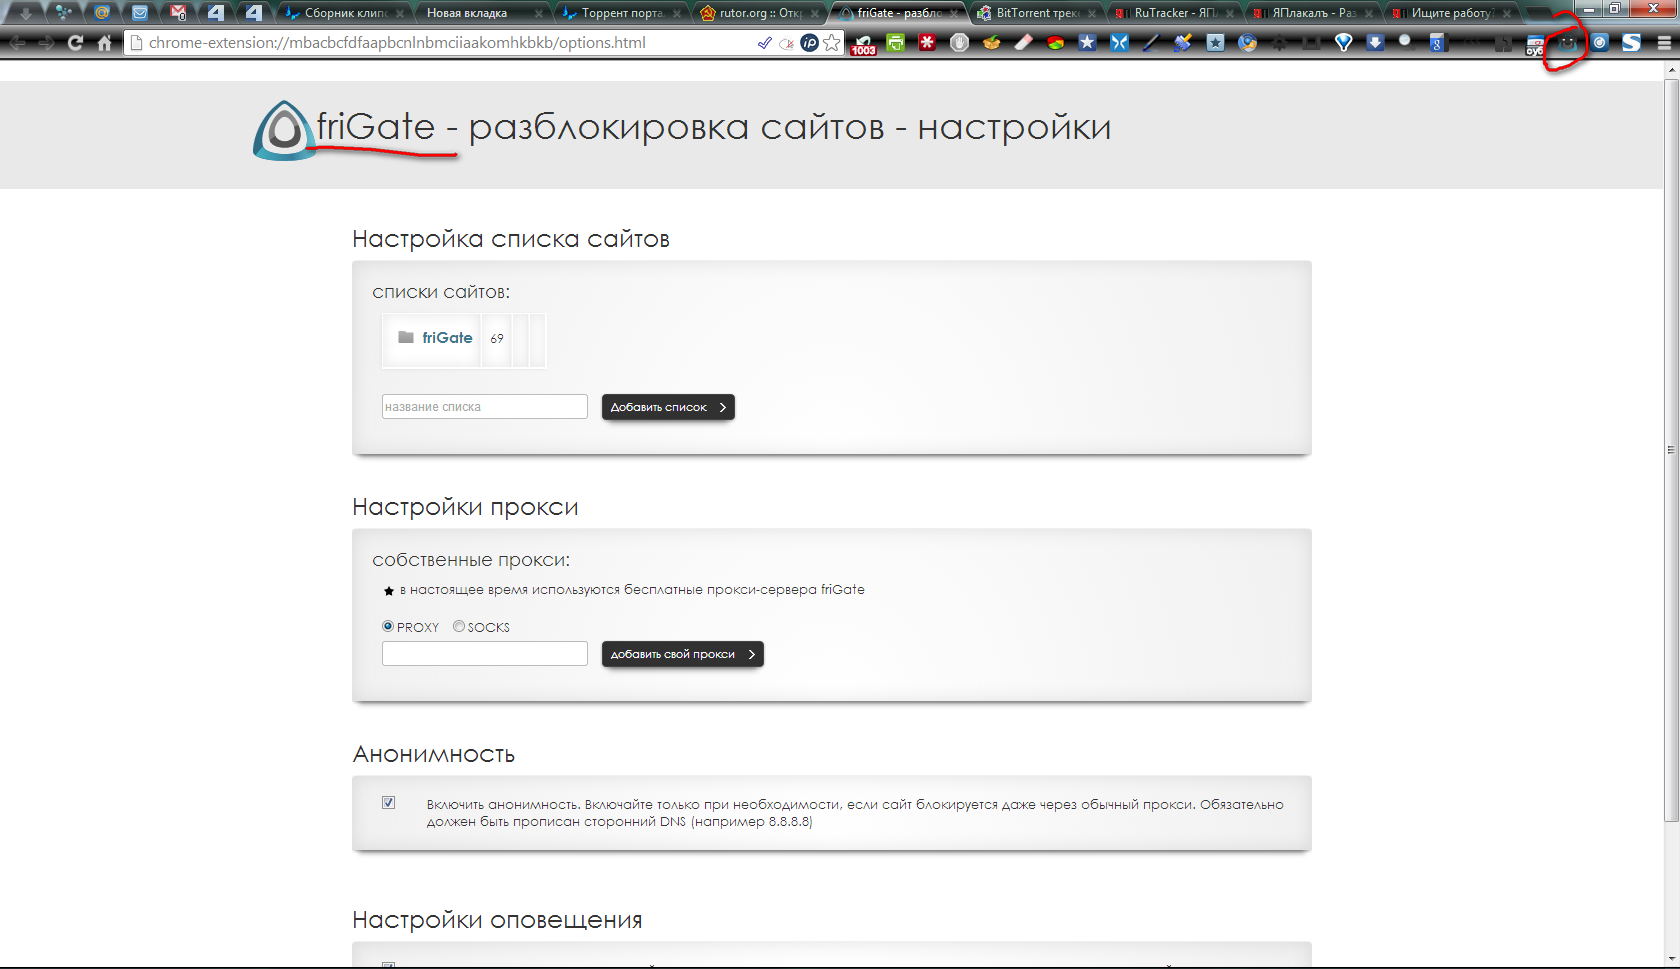The image size is (1680, 969).
Task: Open the Chrome hamburger menu
Action: click(1664, 43)
